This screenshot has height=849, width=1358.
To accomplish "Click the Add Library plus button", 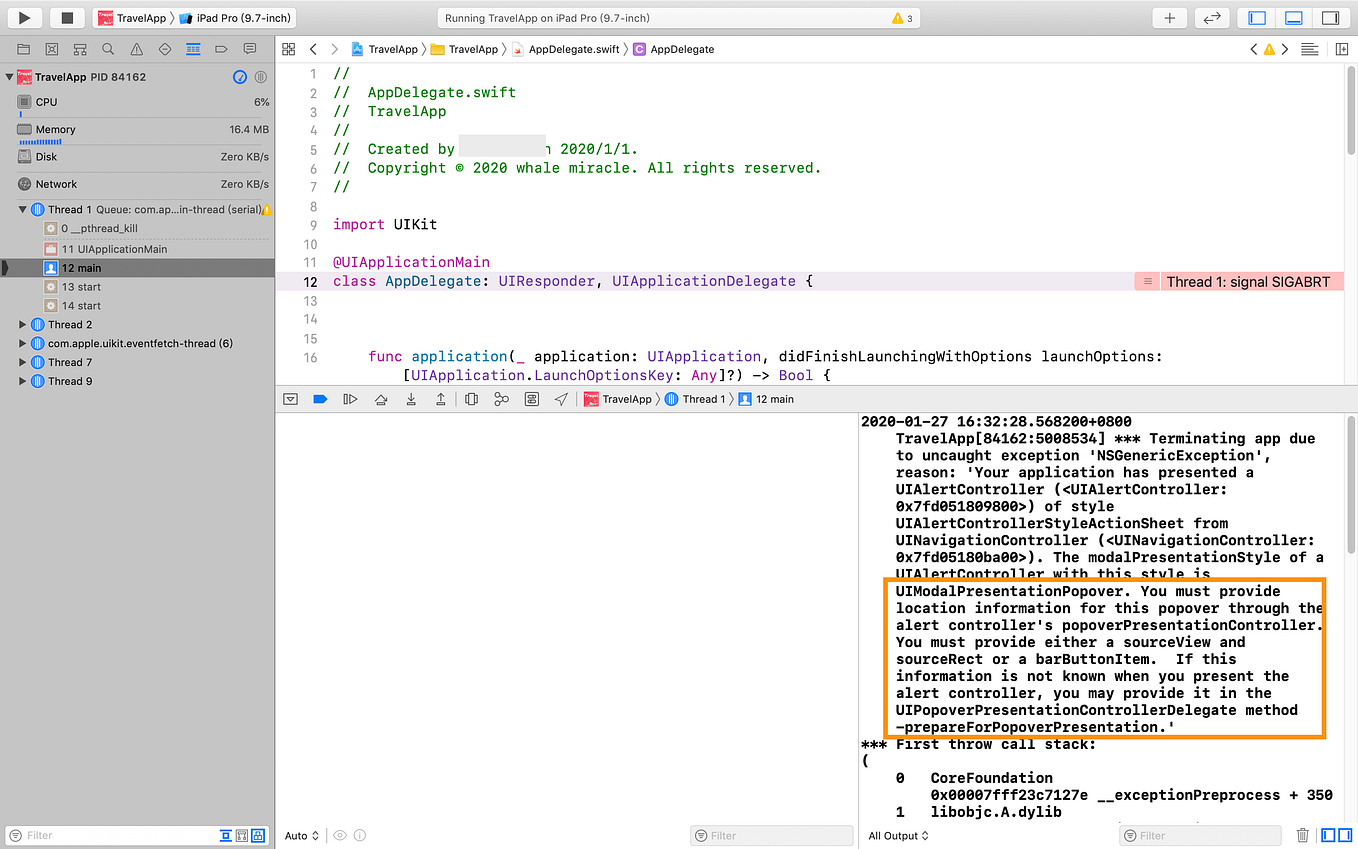I will click(1169, 18).
